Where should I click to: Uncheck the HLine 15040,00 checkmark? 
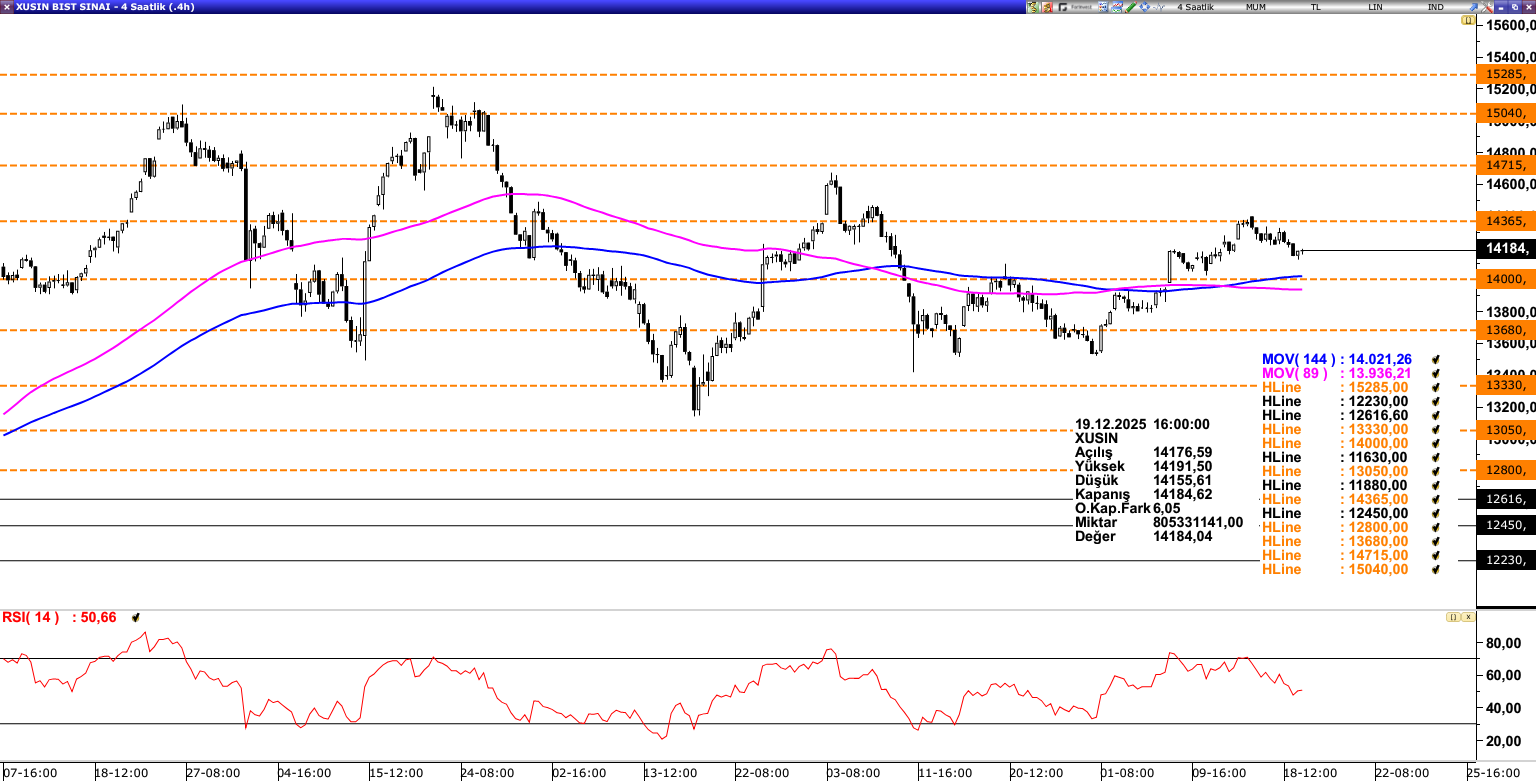[1436, 569]
